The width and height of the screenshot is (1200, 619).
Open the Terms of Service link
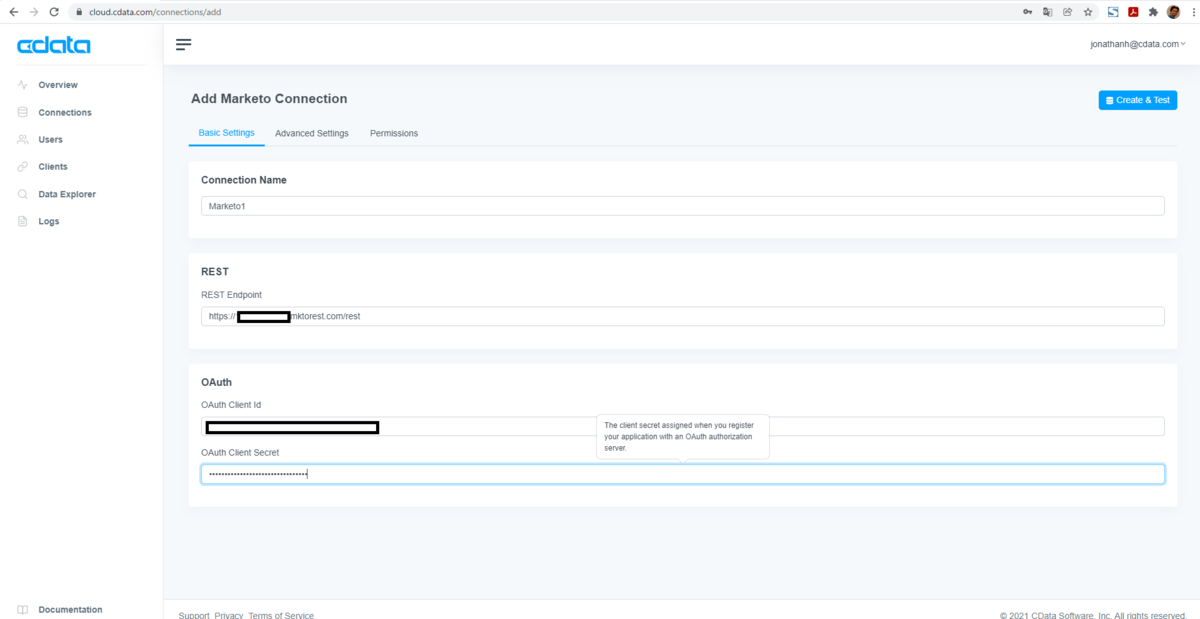[281, 615]
